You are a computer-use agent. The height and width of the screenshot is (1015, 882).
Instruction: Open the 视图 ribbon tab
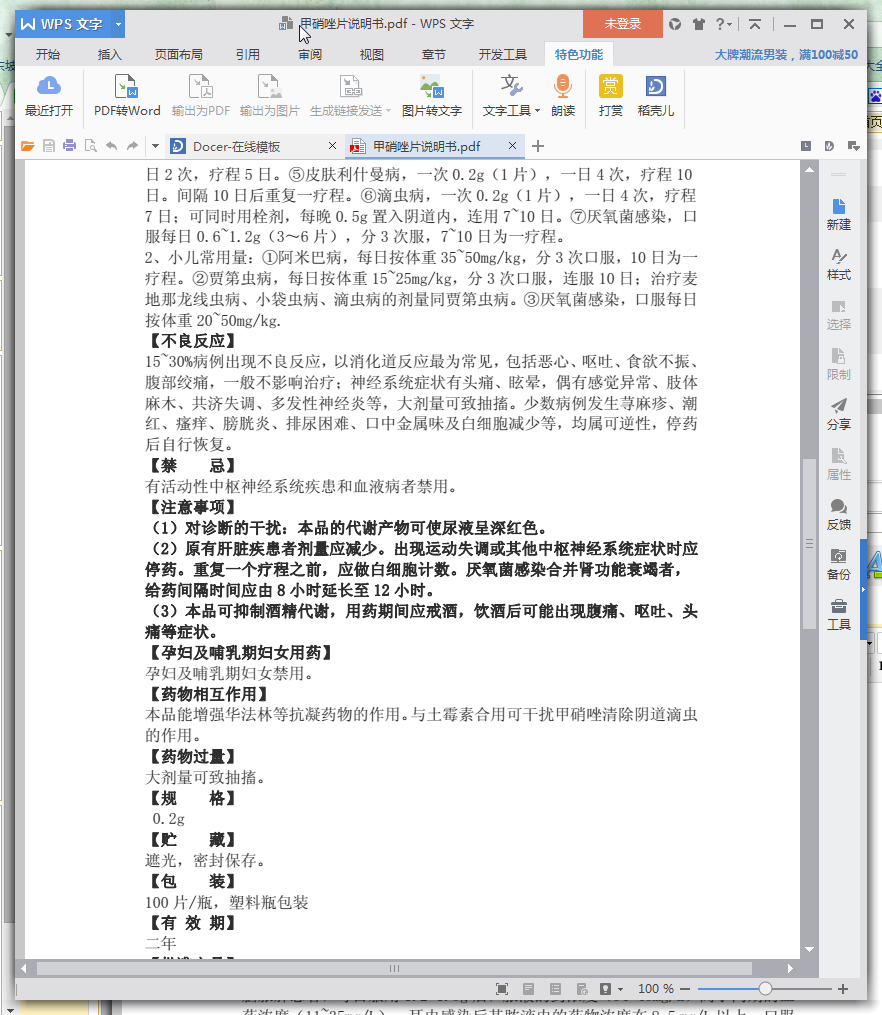(371, 54)
